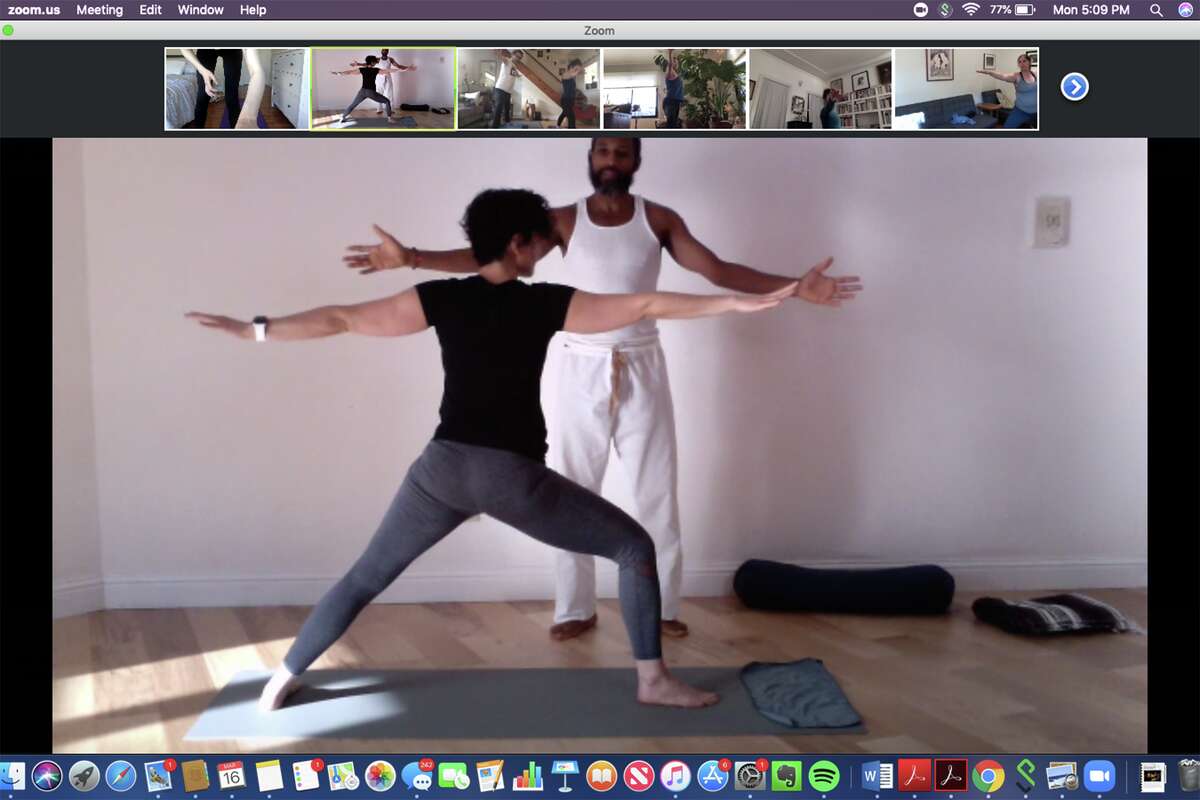Open the Window menu

click(200, 10)
